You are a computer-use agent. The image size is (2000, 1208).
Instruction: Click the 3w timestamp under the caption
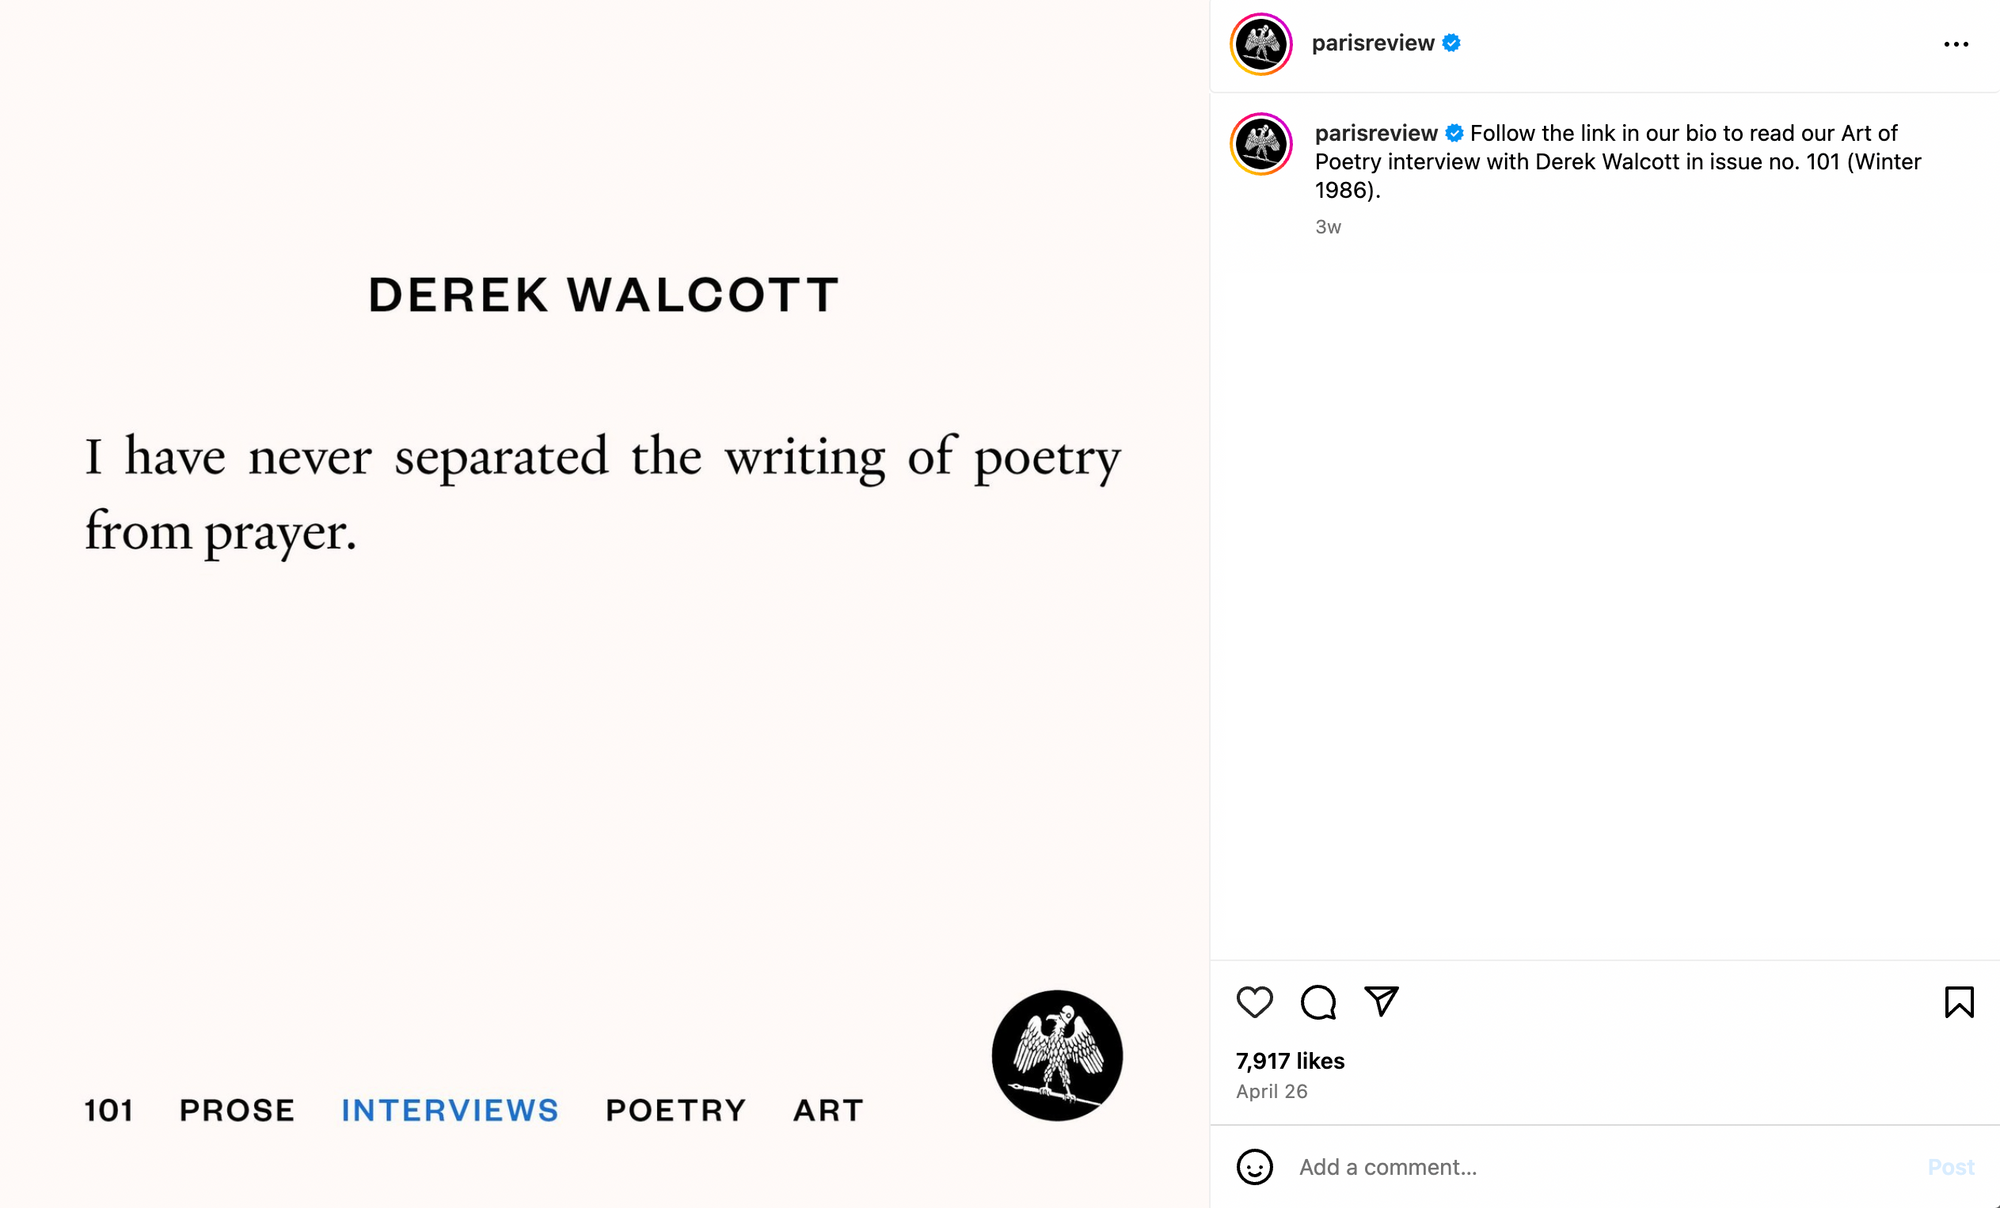tap(1327, 227)
